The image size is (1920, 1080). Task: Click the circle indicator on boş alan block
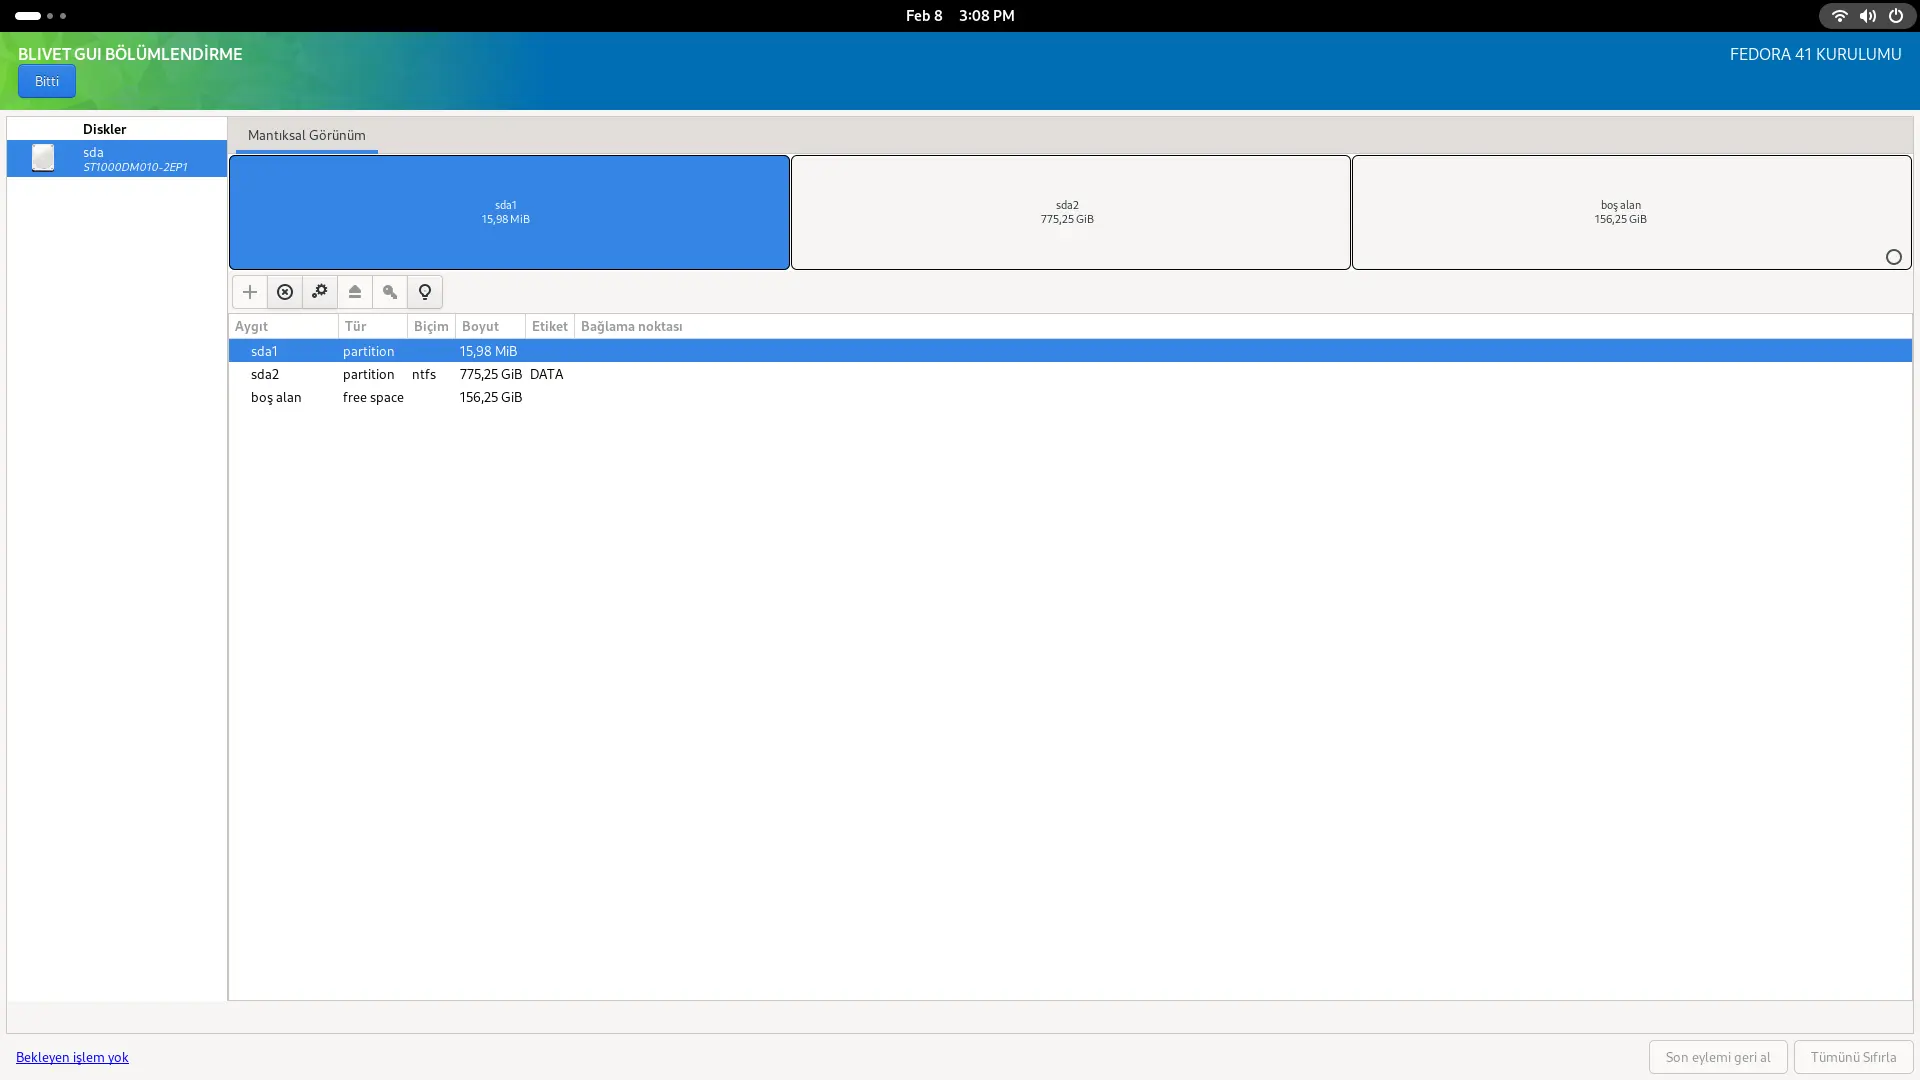click(x=1893, y=258)
